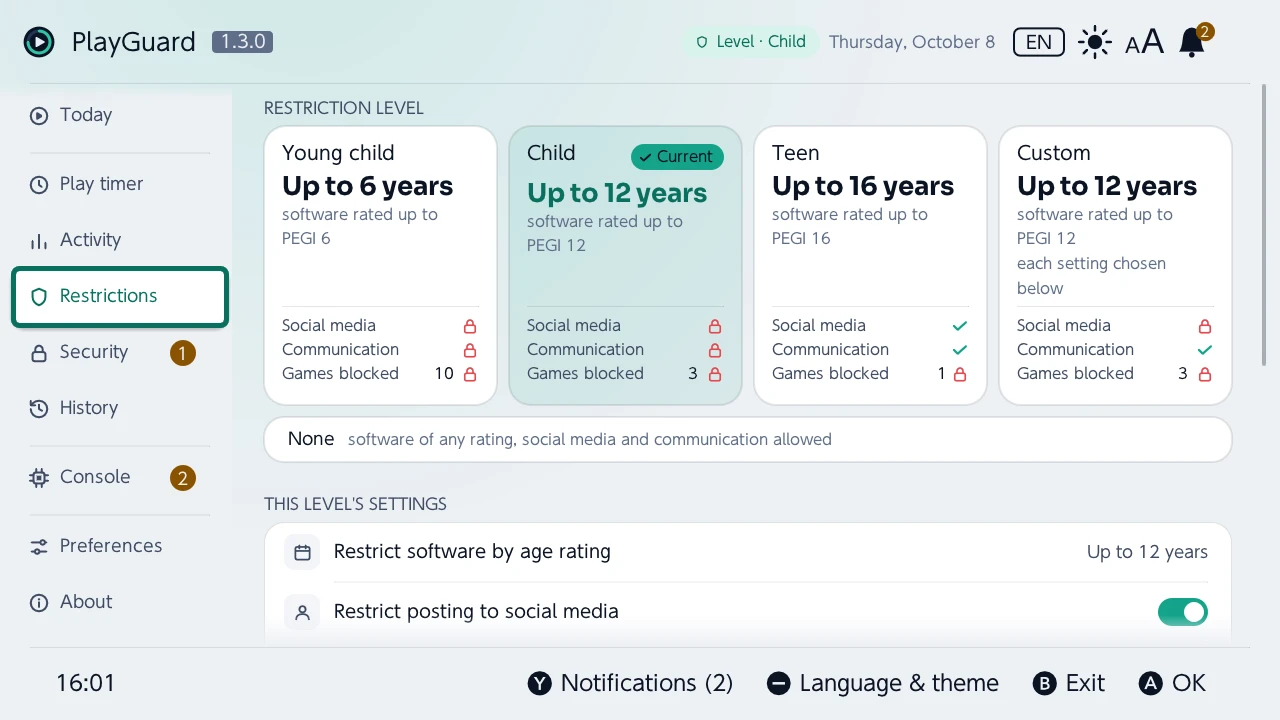The height and width of the screenshot is (720, 1280).
Task: Click the Activity bar chart icon
Action: click(x=39, y=241)
